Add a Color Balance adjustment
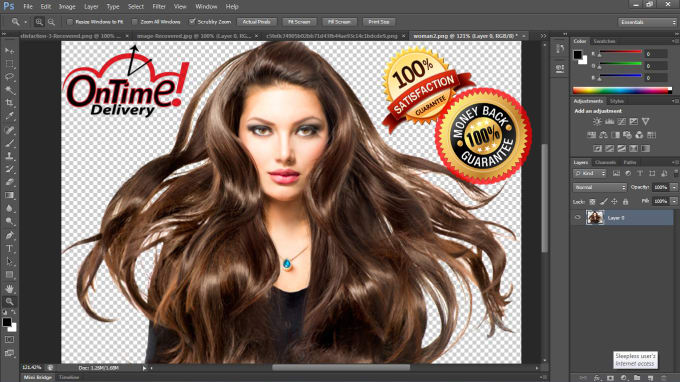This screenshot has width=680, height=382. click(603, 135)
